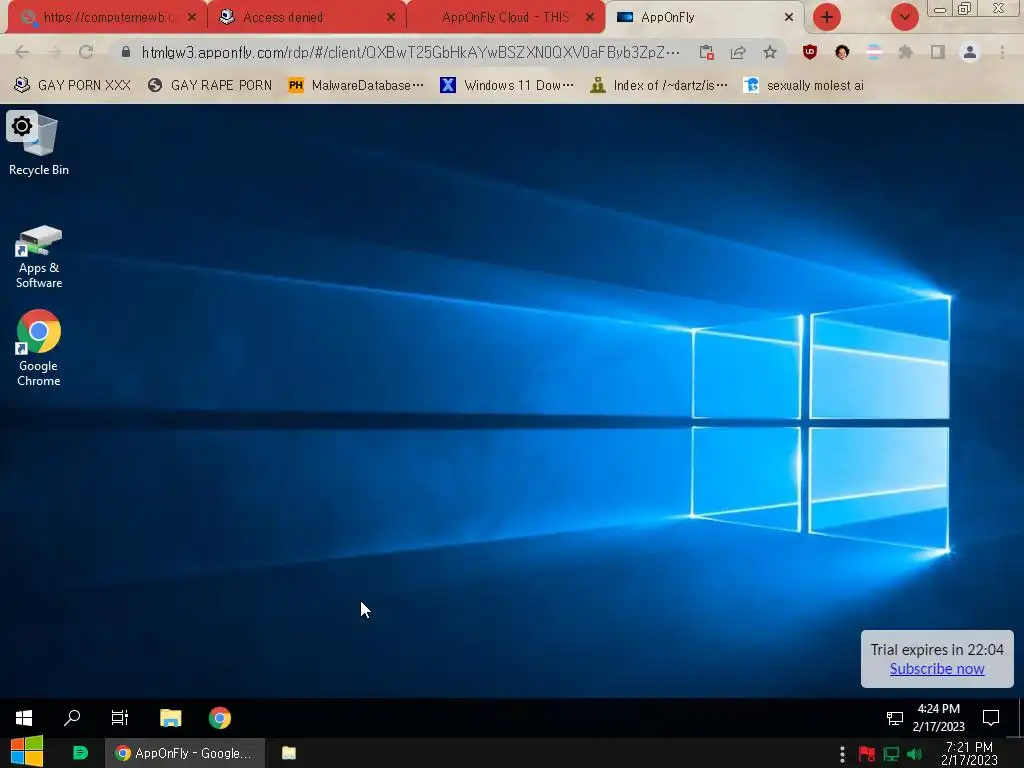Toggle the browser side panel icon
The height and width of the screenshot is (768, 1024).
(x=938, y=52)
